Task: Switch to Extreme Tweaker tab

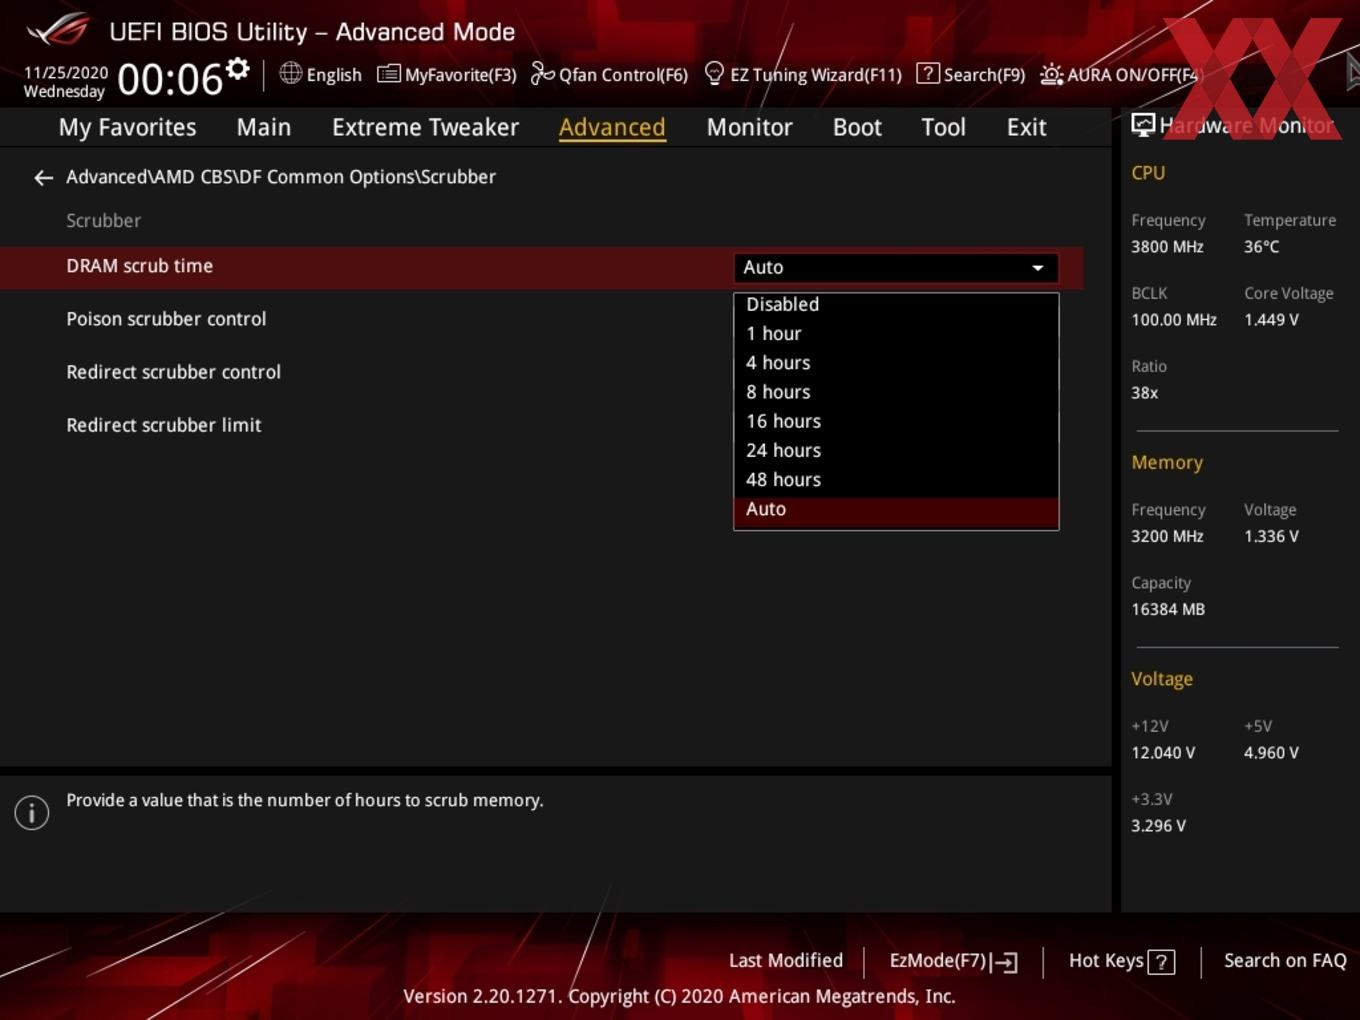Action: coord(425,127)
